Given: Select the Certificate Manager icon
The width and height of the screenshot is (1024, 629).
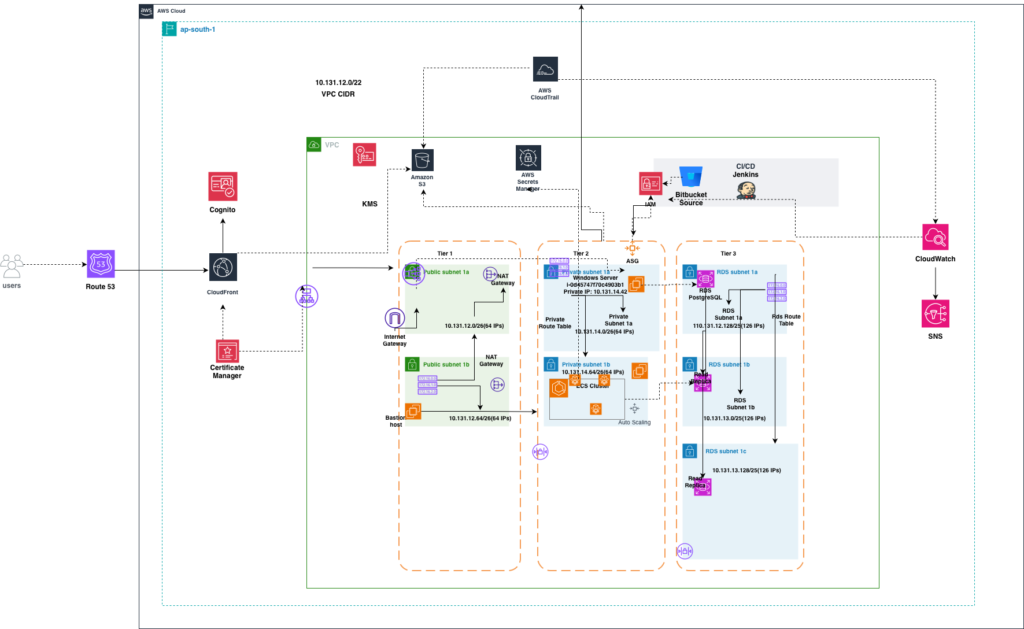Looking at the screenshot, I should 229,351.
